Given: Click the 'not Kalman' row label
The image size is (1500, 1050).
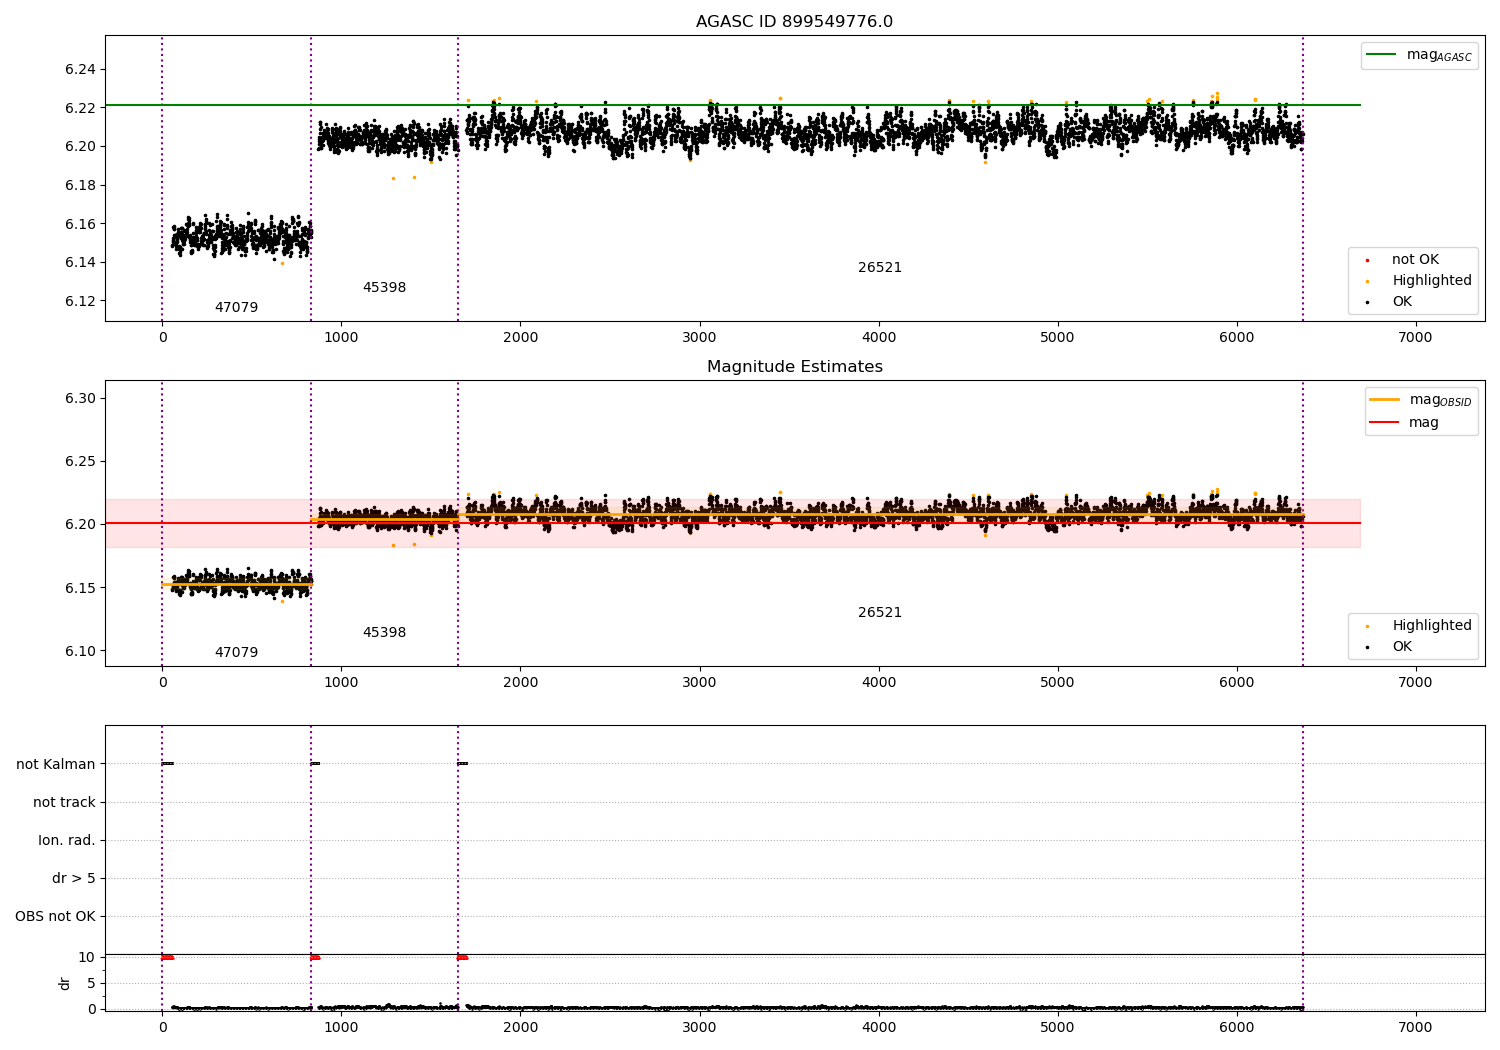Looking at the screenshot, I should point(56,765).
